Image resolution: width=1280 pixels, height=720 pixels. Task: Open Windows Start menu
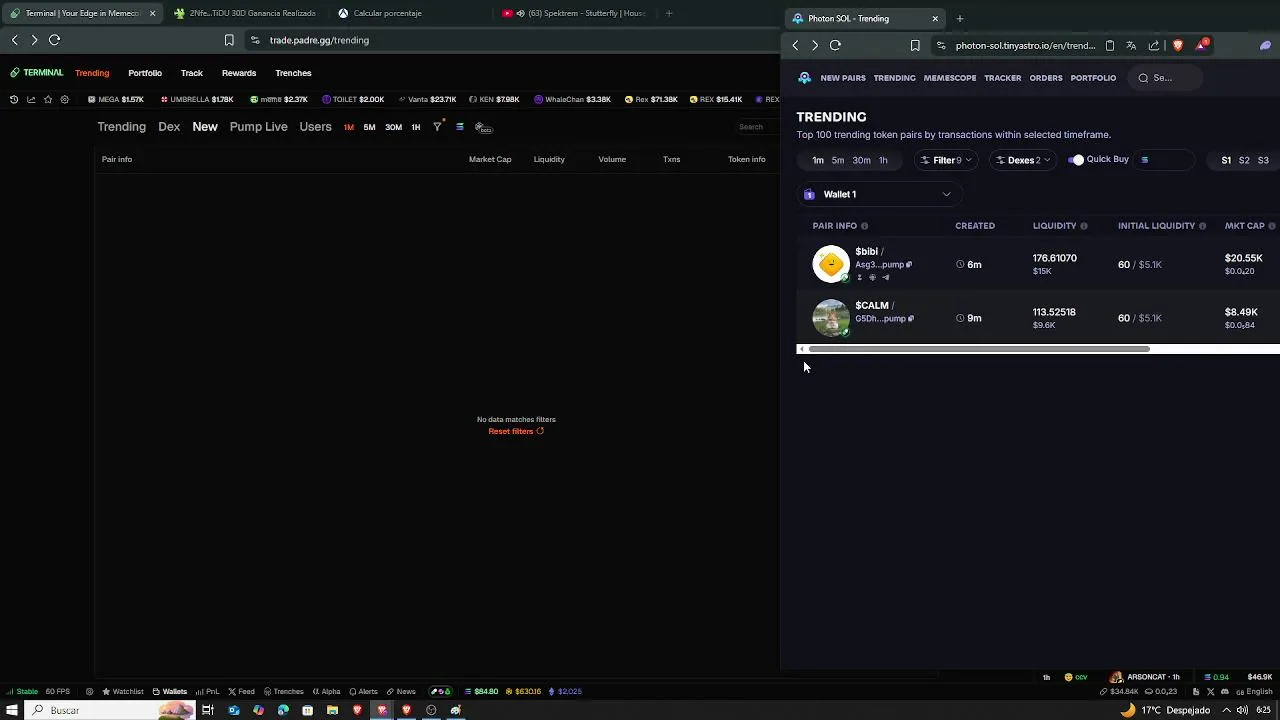pos(12,710)
